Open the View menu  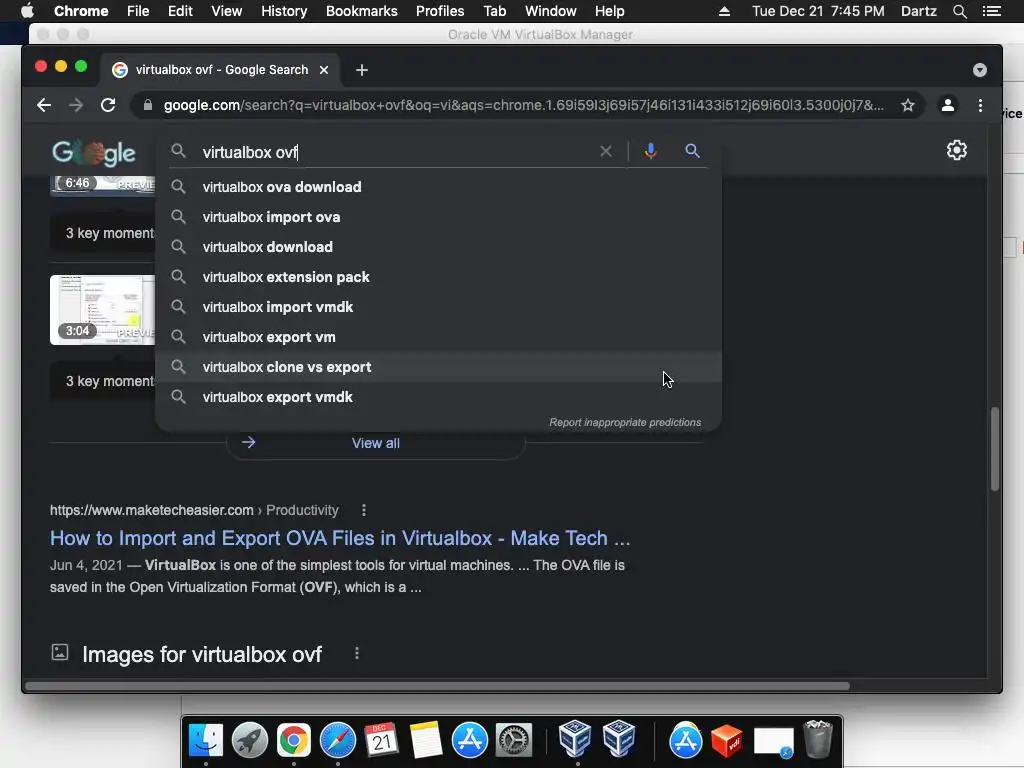click(x=227, y=11)
